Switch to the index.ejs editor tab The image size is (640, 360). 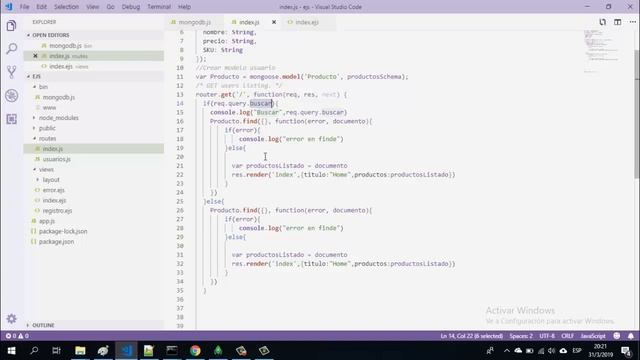[307, 22]
